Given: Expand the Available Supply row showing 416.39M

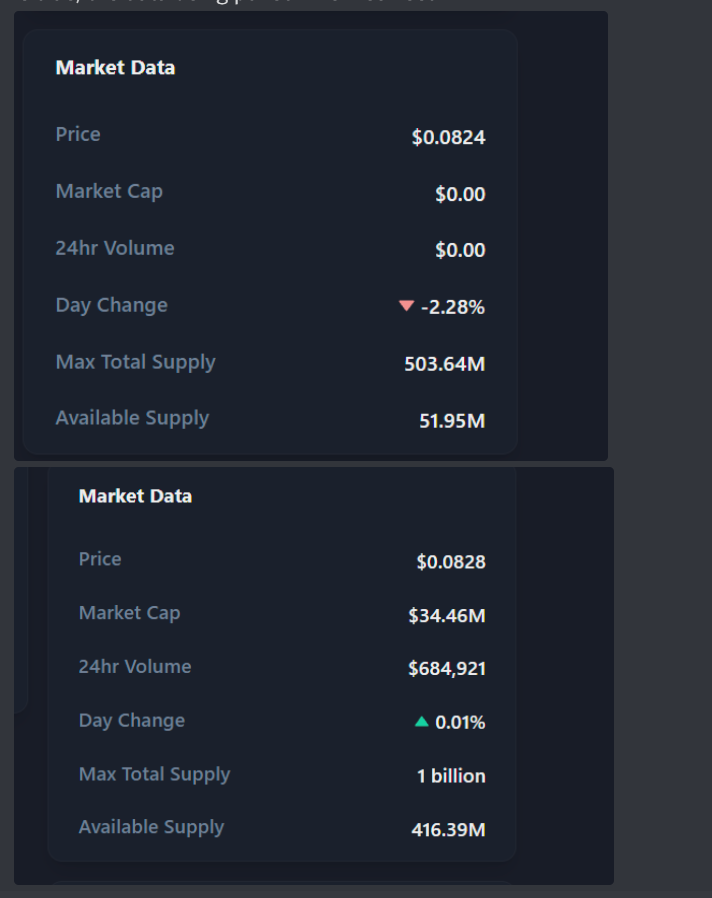Looking at the screenshot, I should click(280, 827).
